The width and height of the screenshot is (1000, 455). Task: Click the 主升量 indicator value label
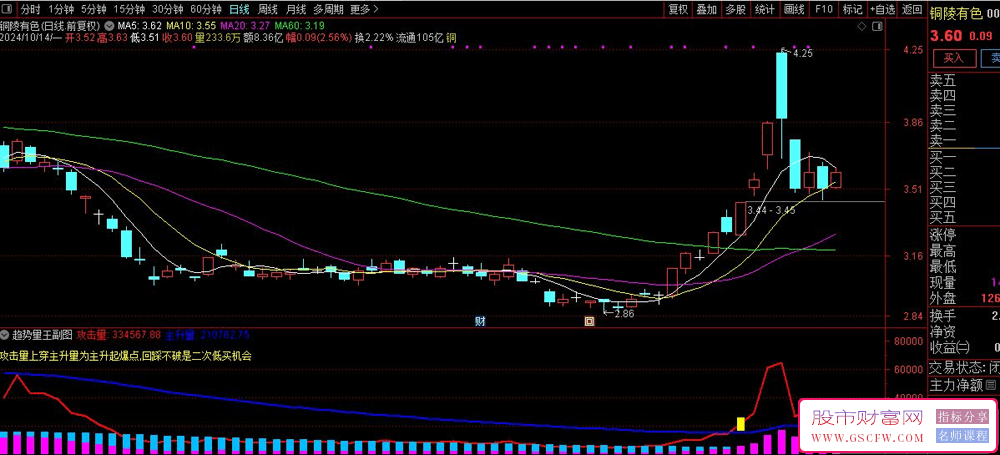point(207,334)
